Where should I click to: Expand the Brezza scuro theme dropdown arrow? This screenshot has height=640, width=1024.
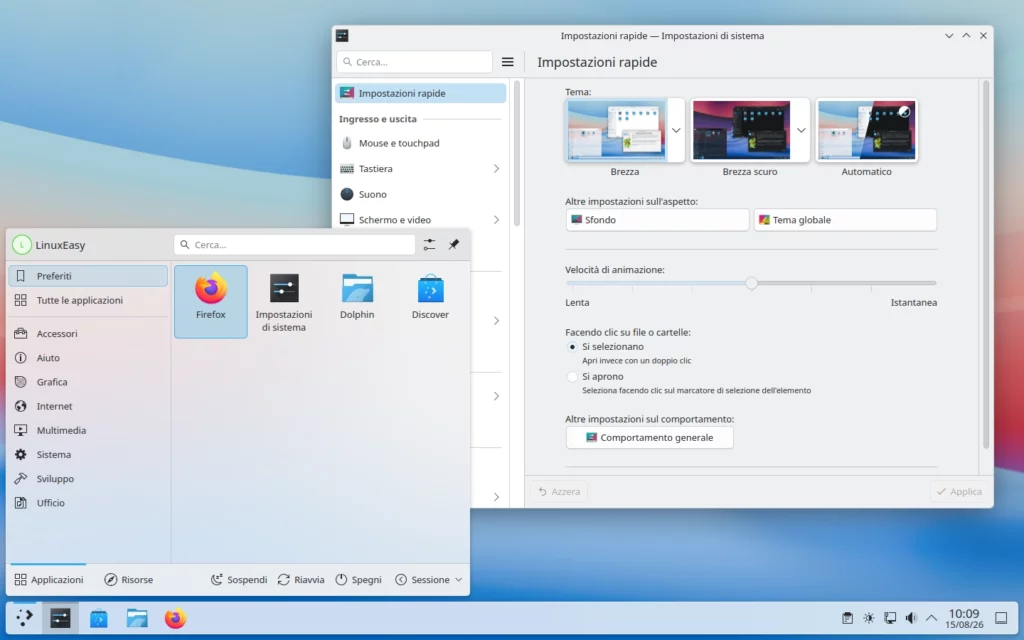(x=801, y=131)
